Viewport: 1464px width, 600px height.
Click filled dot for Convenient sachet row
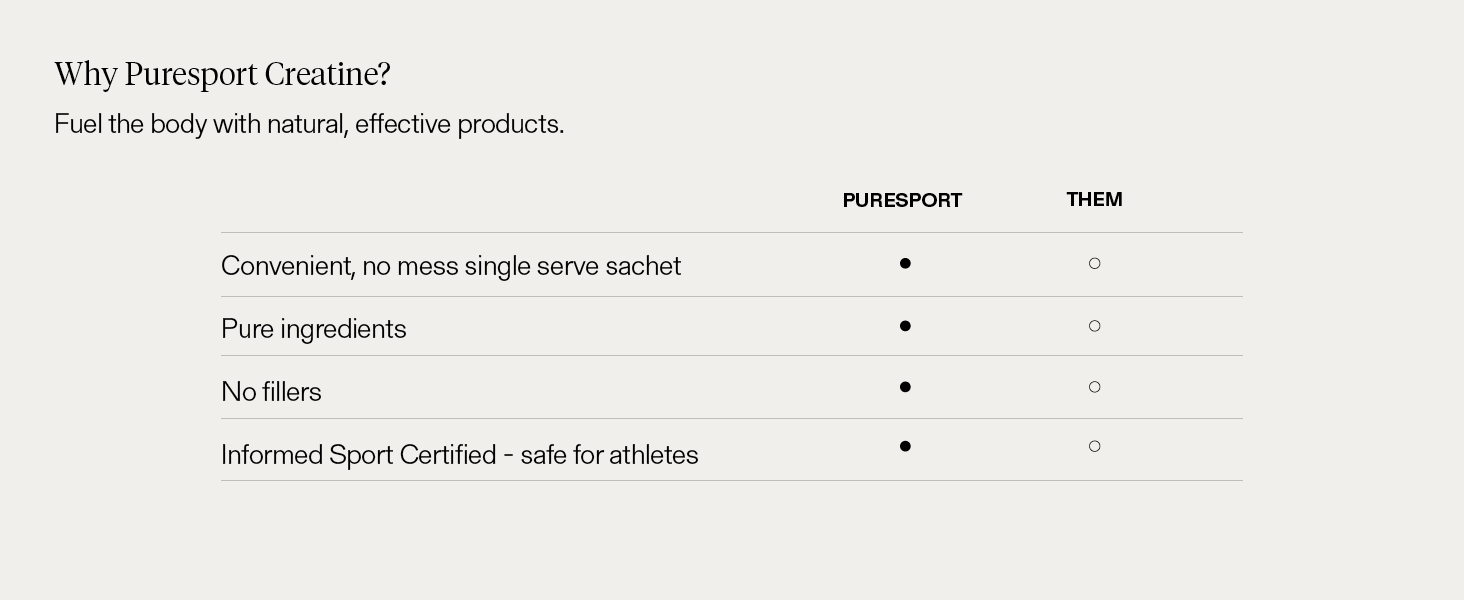pyautogui.click(x=905, y=264)
